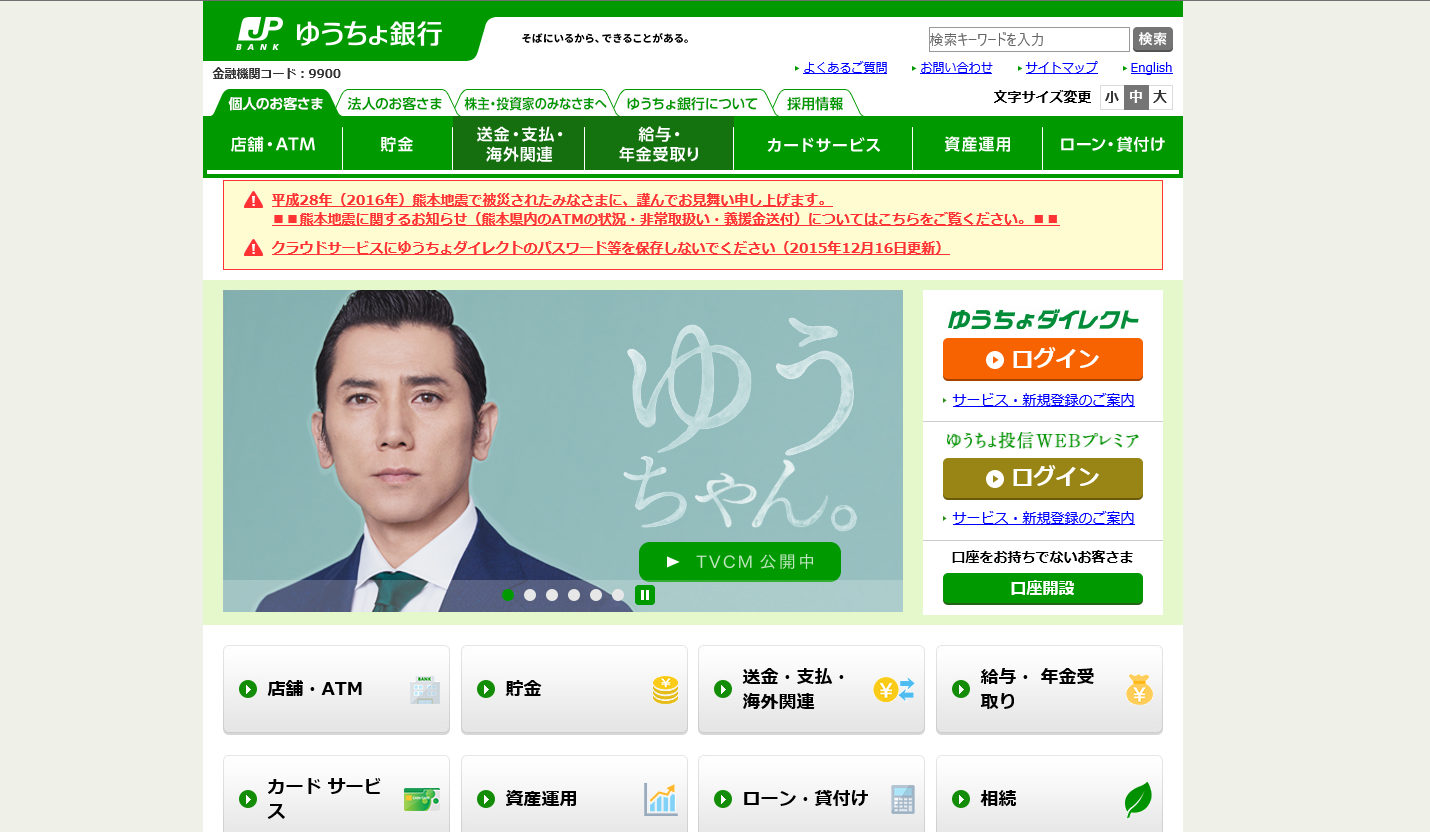The image size is (1430, 832).
Task: Click the ゆうちょ投信WEBプレミア logo
Action: pos(1043,440)
